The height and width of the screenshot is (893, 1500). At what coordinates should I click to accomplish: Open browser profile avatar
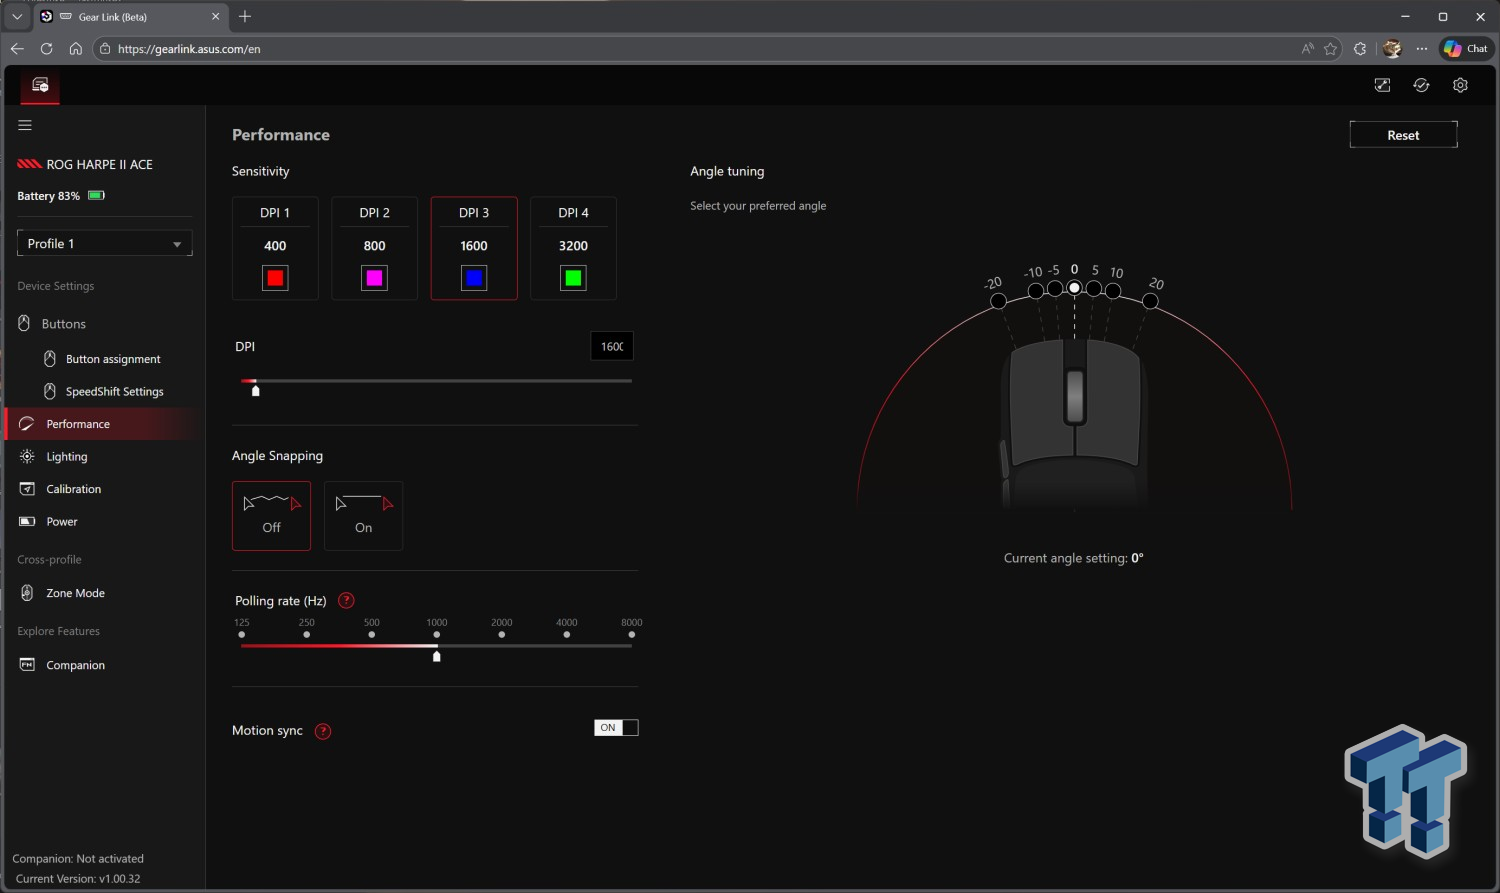[1391, 48]
